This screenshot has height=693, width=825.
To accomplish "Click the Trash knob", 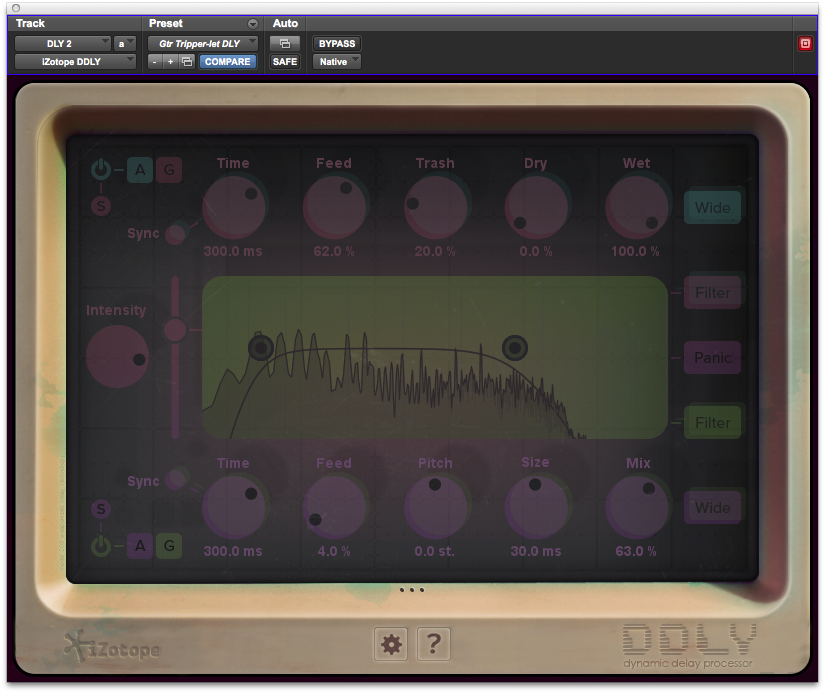I will [436, 207].
